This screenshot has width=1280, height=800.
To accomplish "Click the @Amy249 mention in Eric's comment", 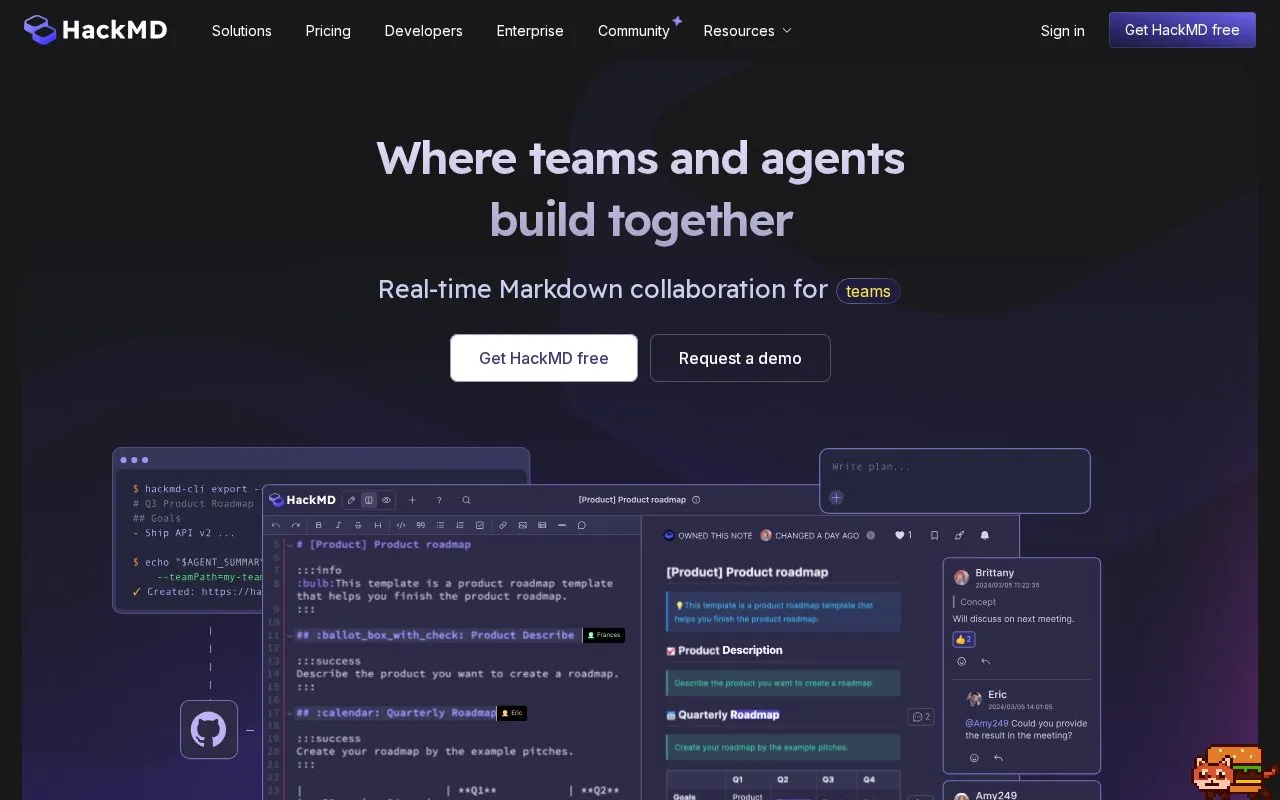I will point(986,723).
